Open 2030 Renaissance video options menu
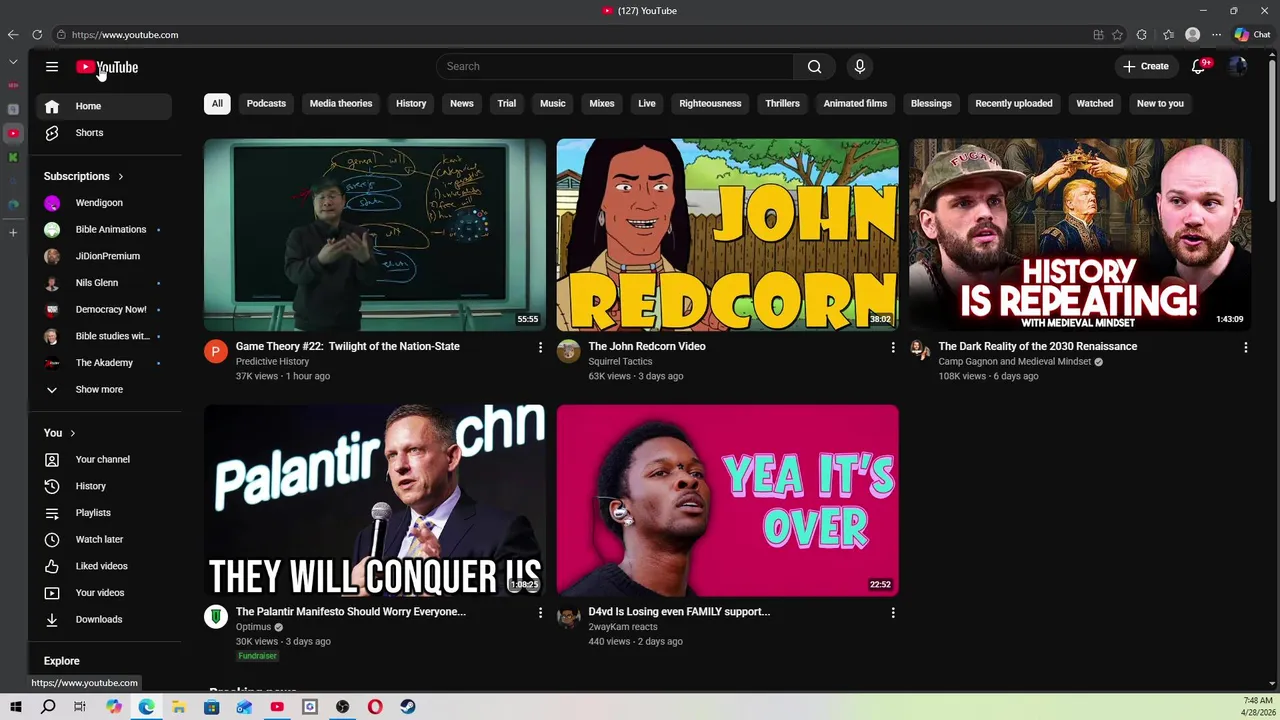This screenshot has width=1280, height=720. click(1245, 347)
